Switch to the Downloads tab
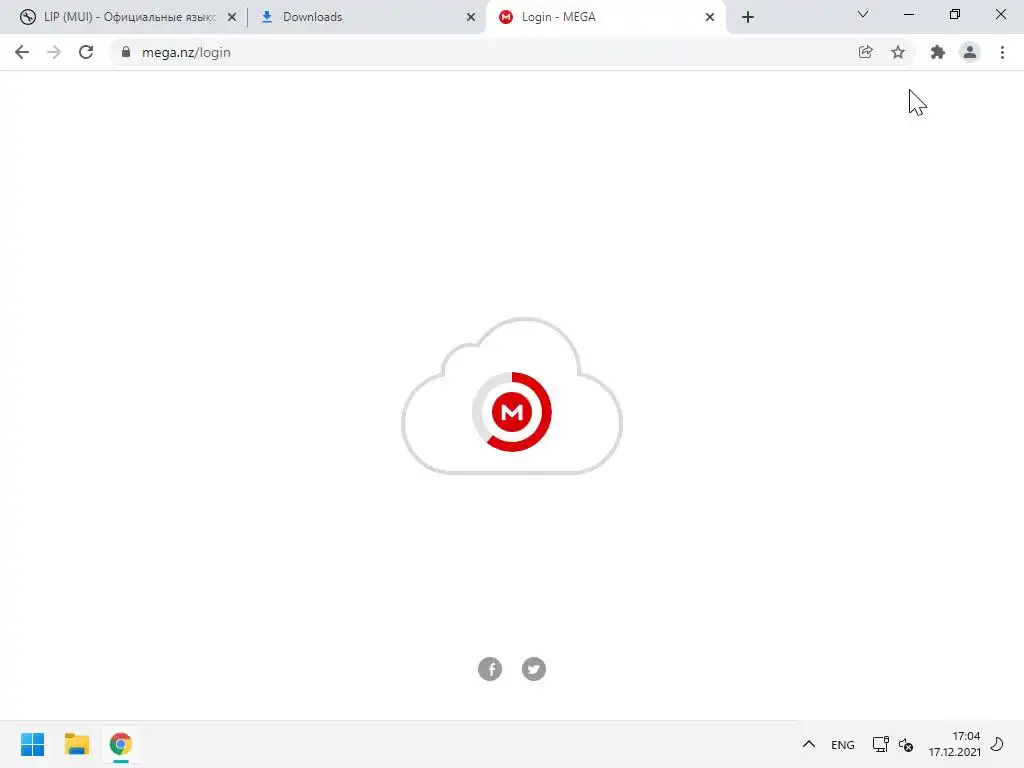 coord(366,17)
